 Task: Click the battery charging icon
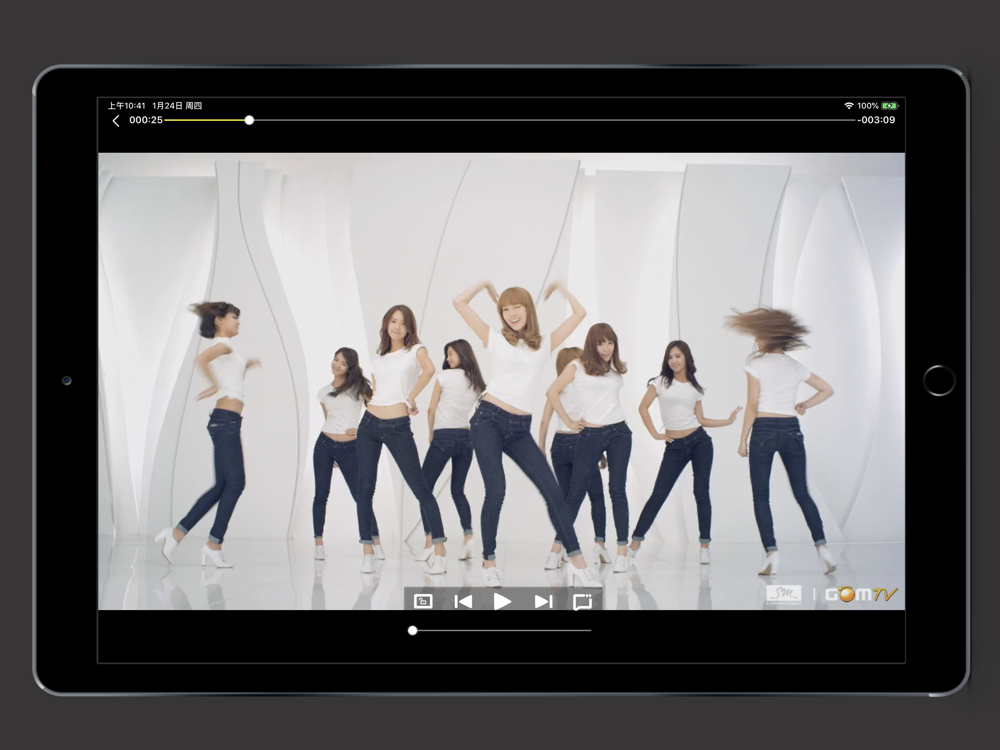(x=890, y=105)
